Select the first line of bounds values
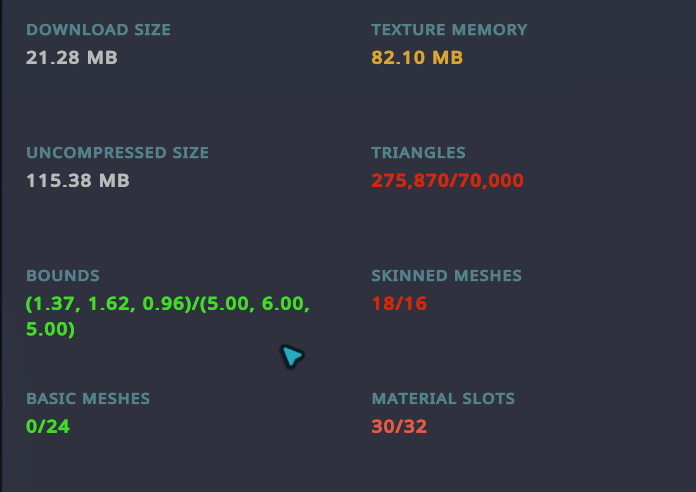Image resolution: width=696 pixels, height=492 pixels. click(x=168, y=304)
